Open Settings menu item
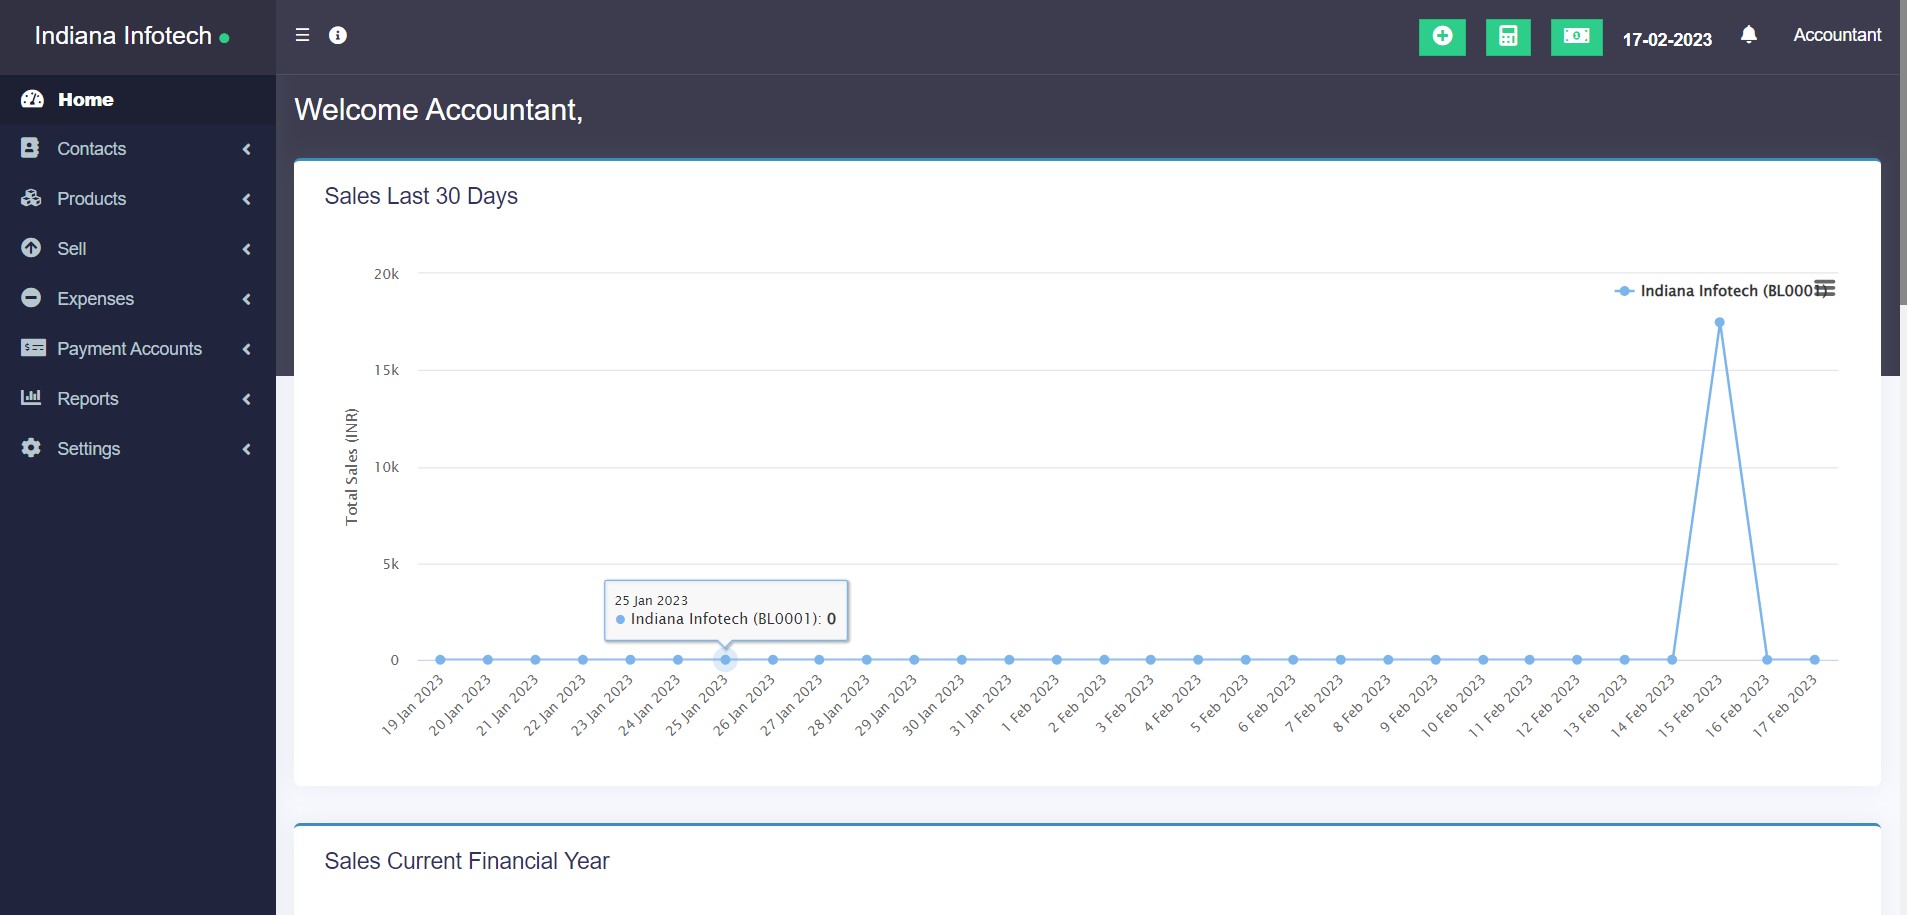This screenshot has height=915, width=1907. click(138, 449)
